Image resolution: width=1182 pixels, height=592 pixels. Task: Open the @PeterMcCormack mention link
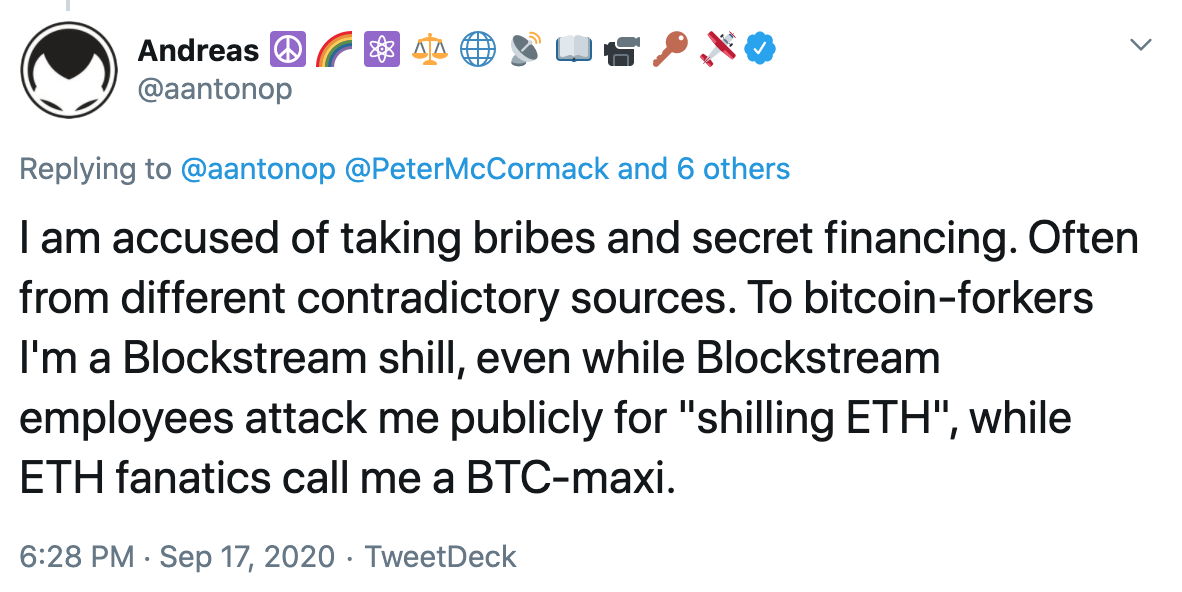(x=476, y=169)
